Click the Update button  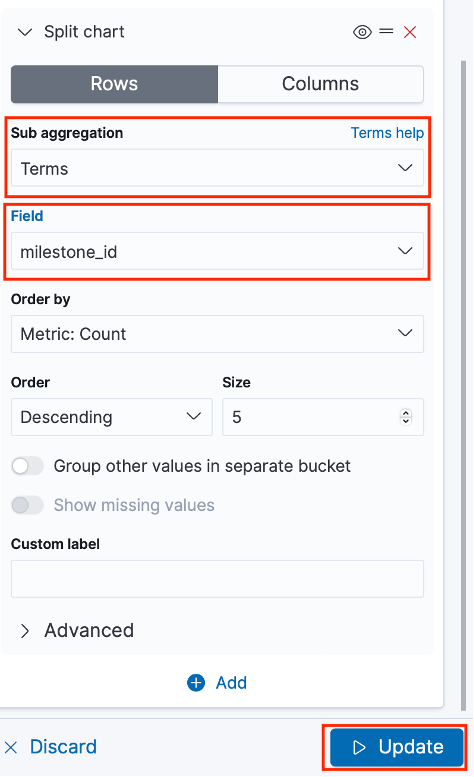coord(397,747)
